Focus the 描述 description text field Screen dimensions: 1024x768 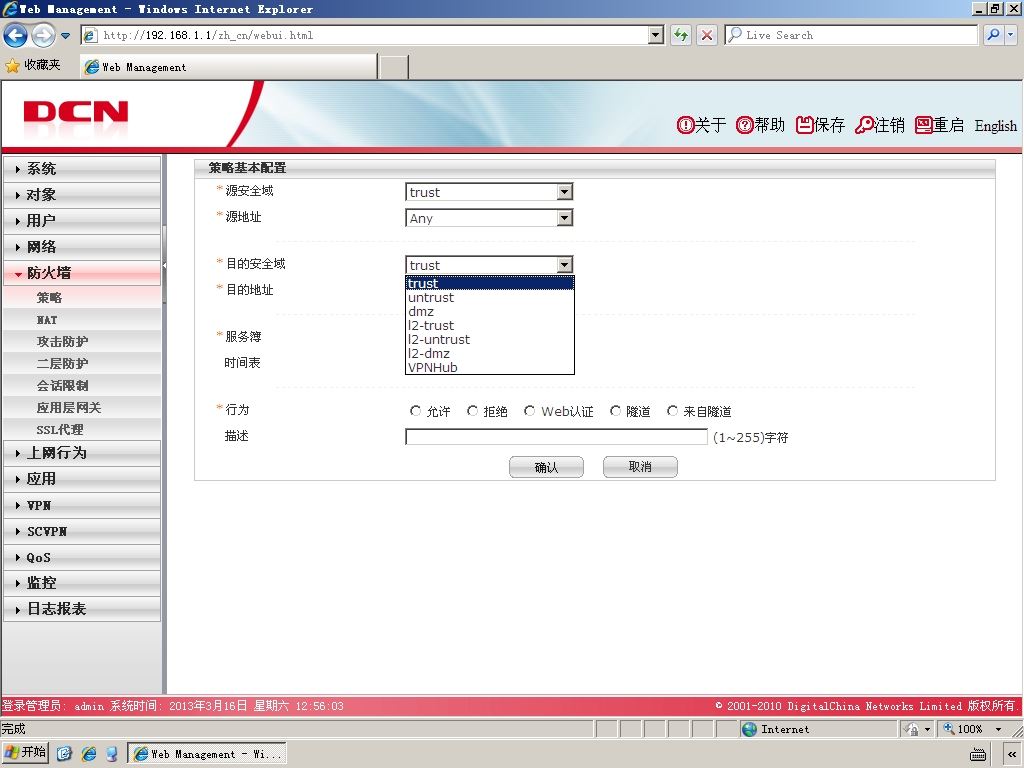point(556,436)
